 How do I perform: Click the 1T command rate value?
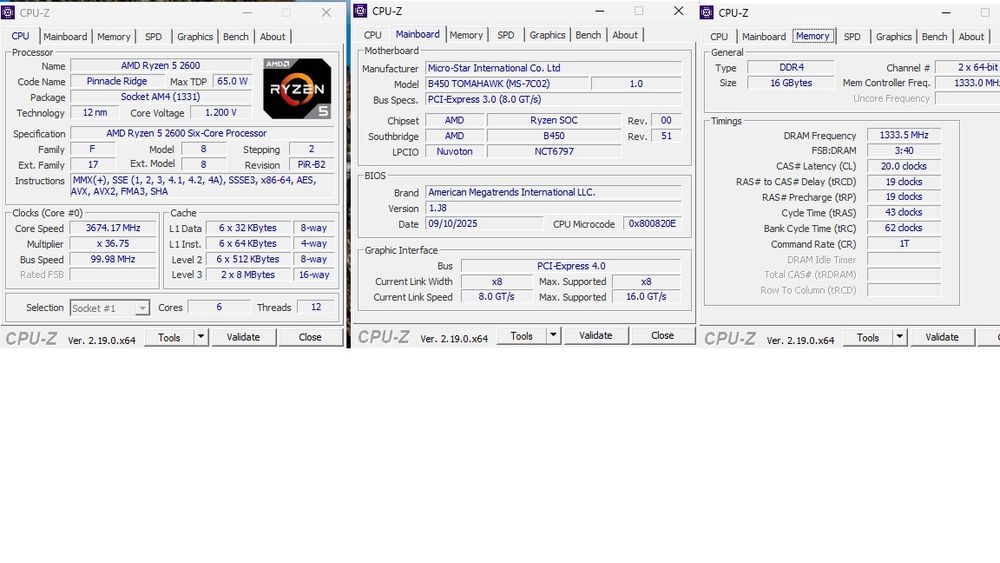[x=904, y=244]
